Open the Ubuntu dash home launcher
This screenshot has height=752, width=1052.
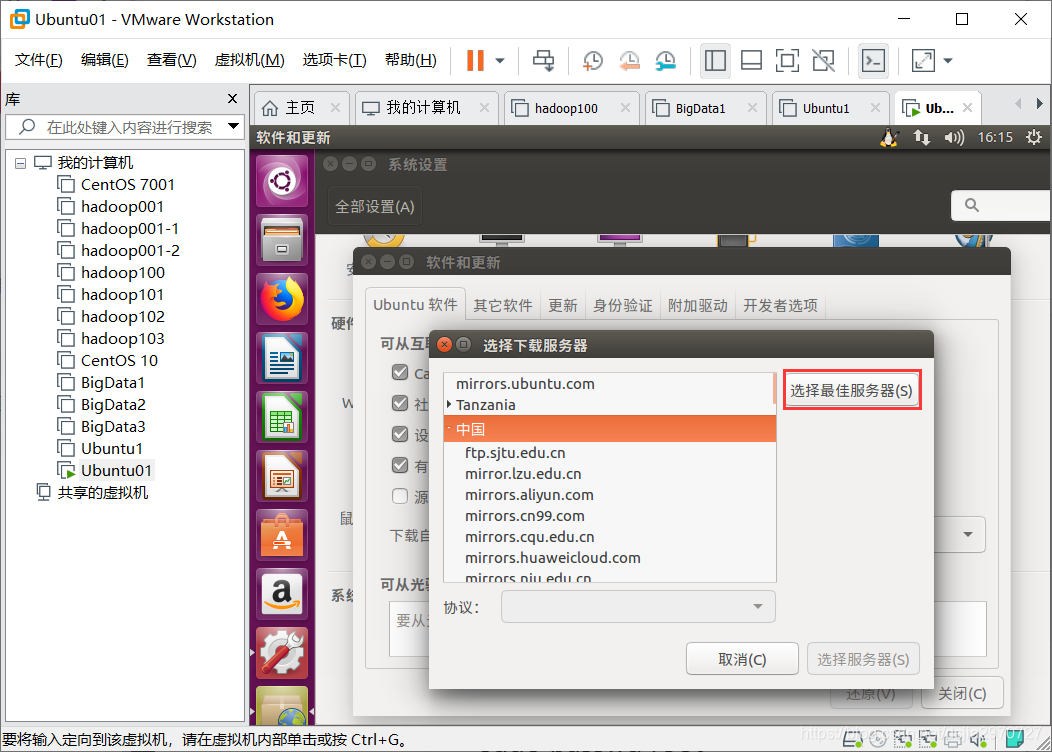tap(282, 181)
